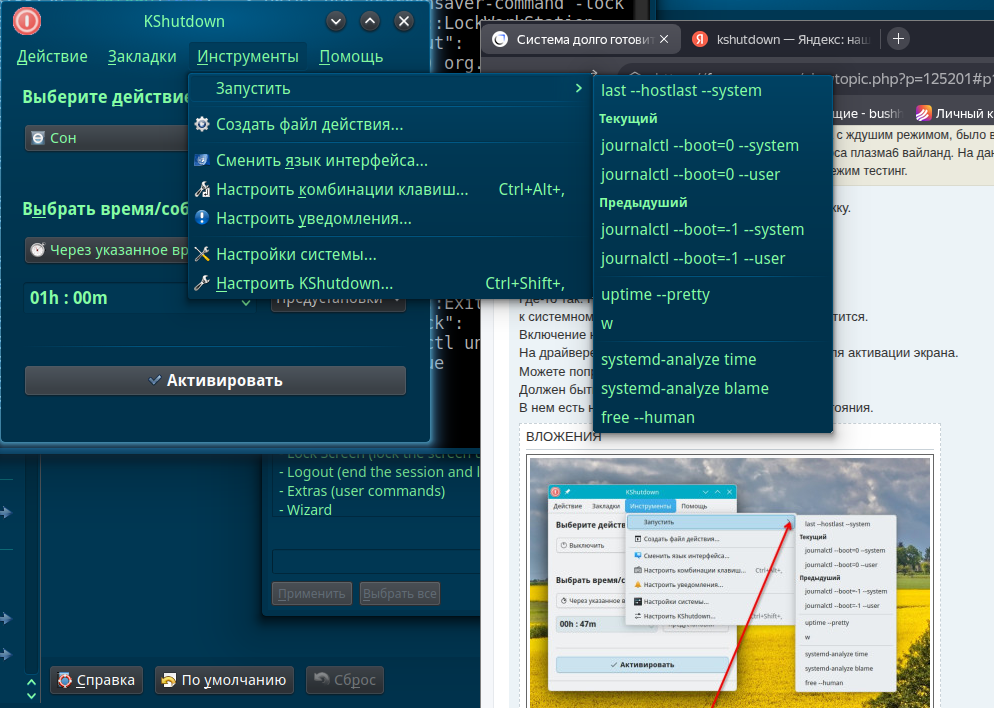
Task: Open the Сон action dropdown
Action: pos(106,138)
